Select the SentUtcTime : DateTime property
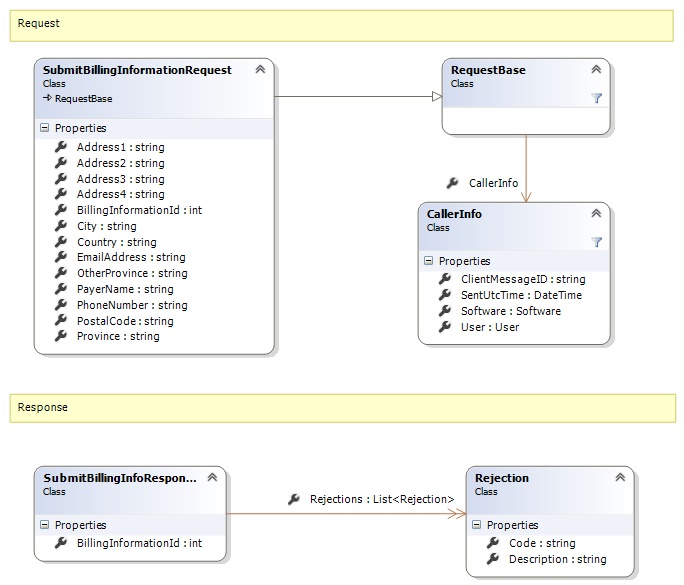The height and width of the screenshot is (585, 684). tap(521, 295)
